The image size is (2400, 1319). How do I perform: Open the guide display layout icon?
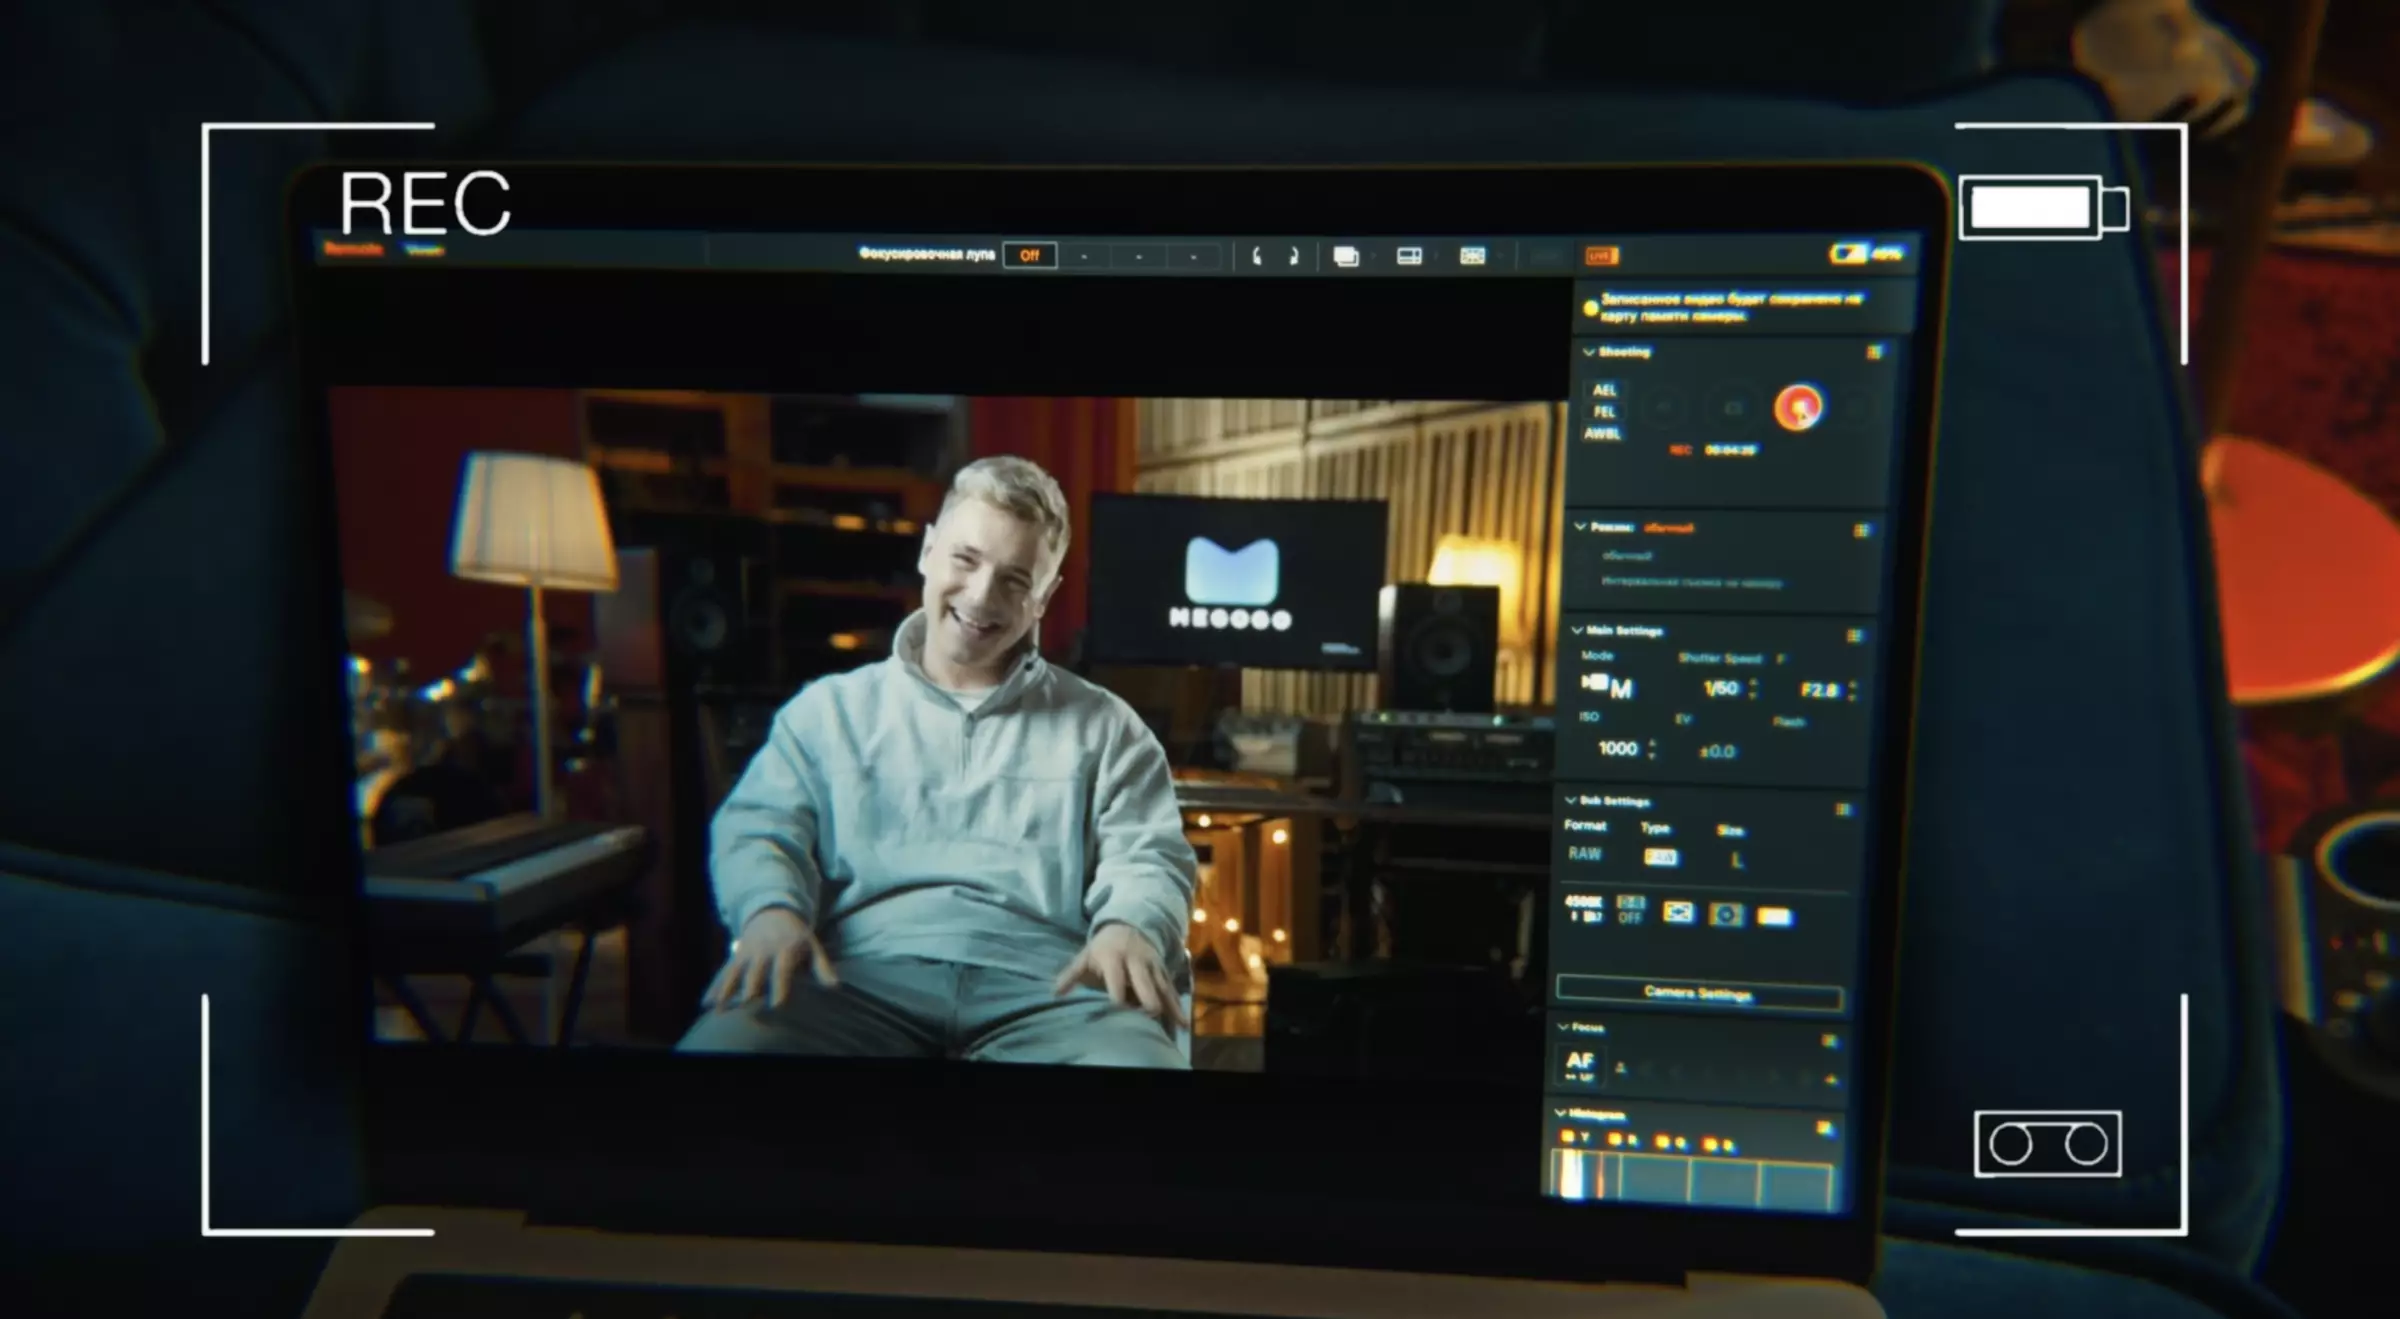[1409, 257]
